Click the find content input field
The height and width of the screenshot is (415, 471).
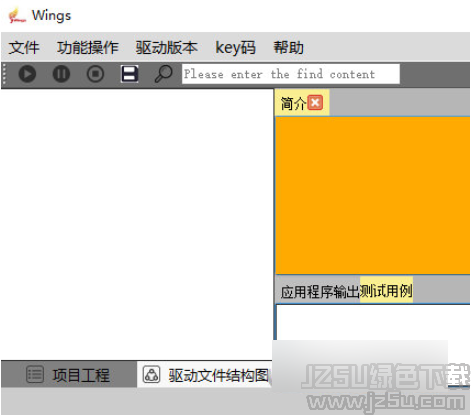click(x=291, y=74)
